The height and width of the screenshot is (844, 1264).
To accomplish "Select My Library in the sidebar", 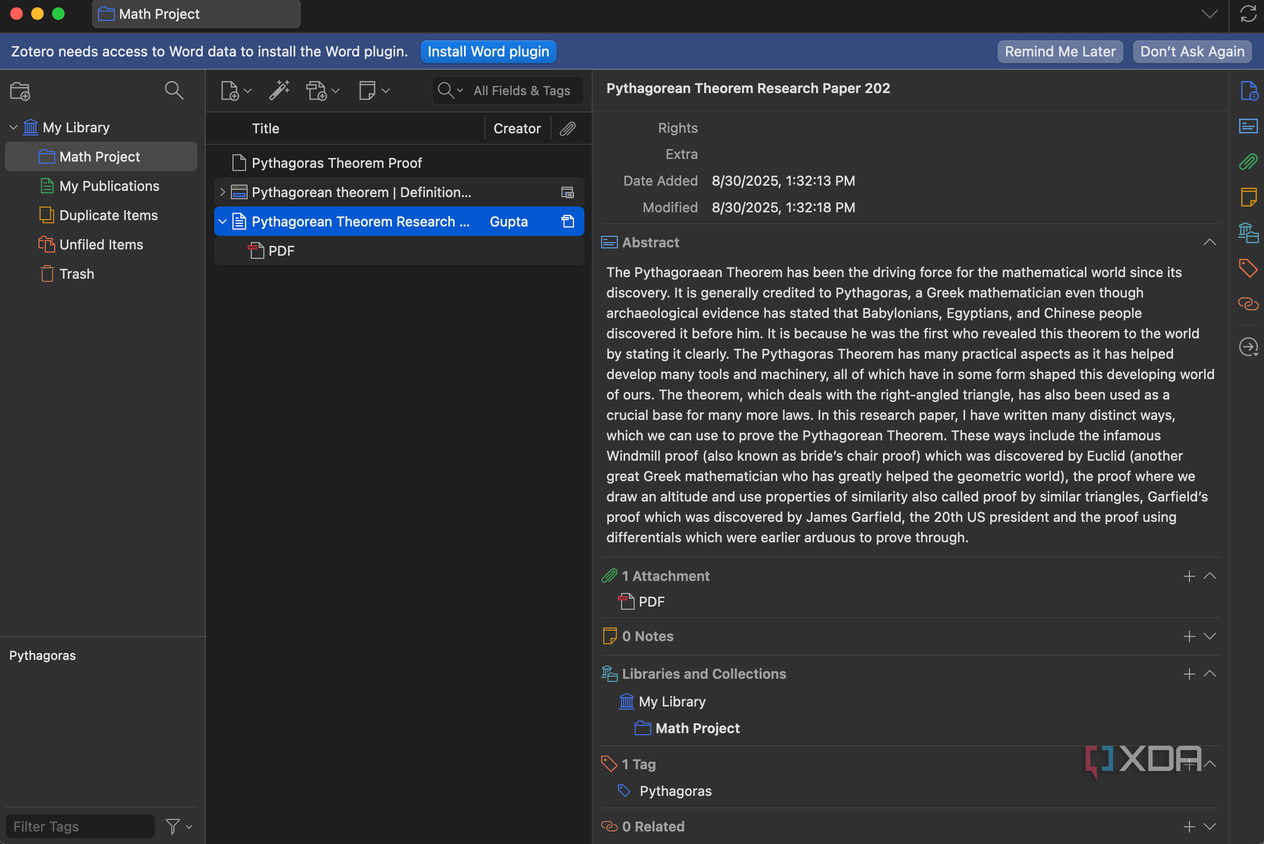I will 76,127.
